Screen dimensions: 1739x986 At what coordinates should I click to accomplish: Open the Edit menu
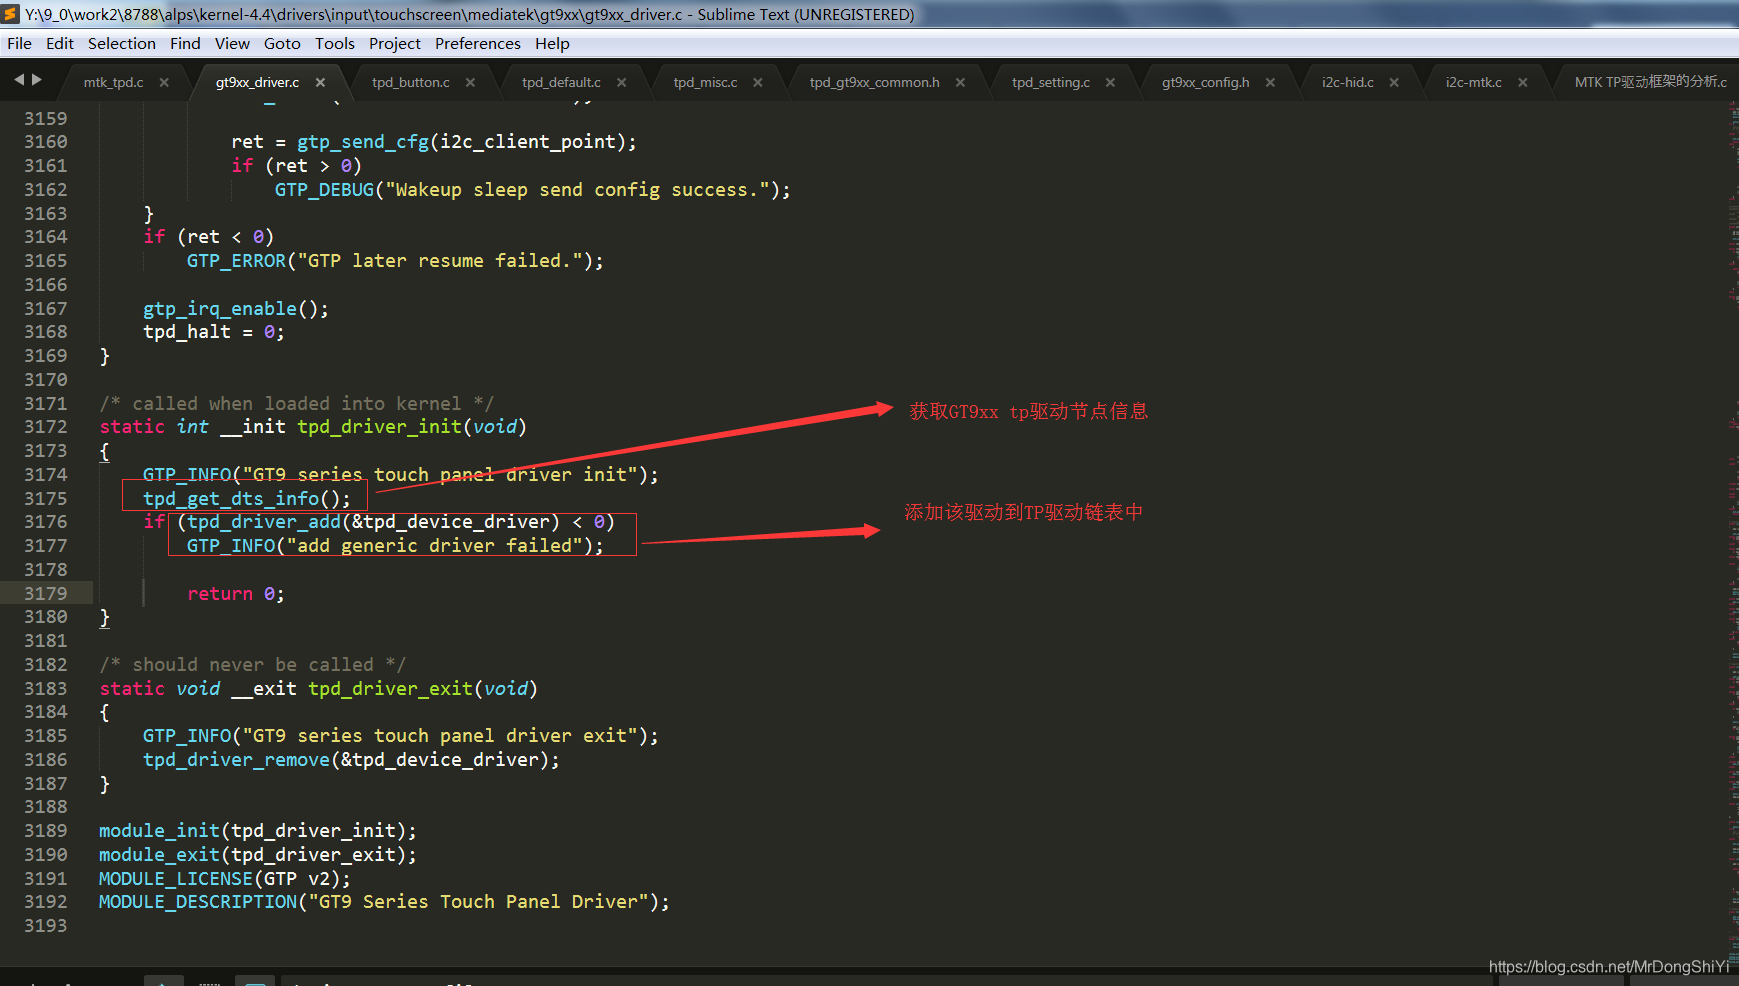point(60,43)
